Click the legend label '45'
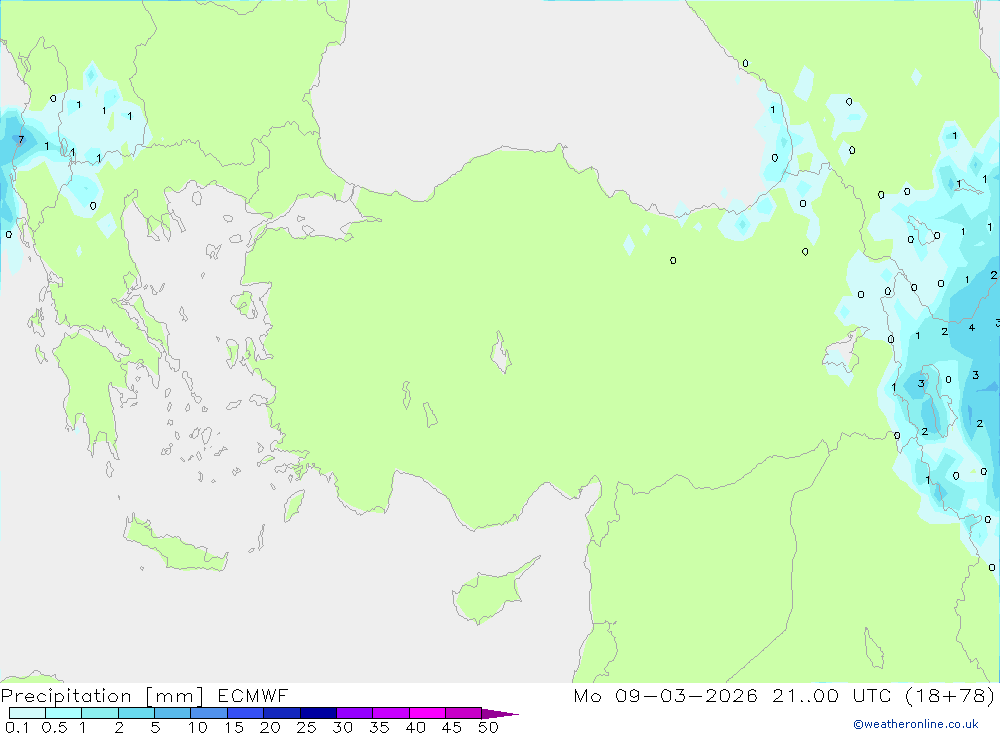The width and height of the screenshot is (1000, 733). 452,727
